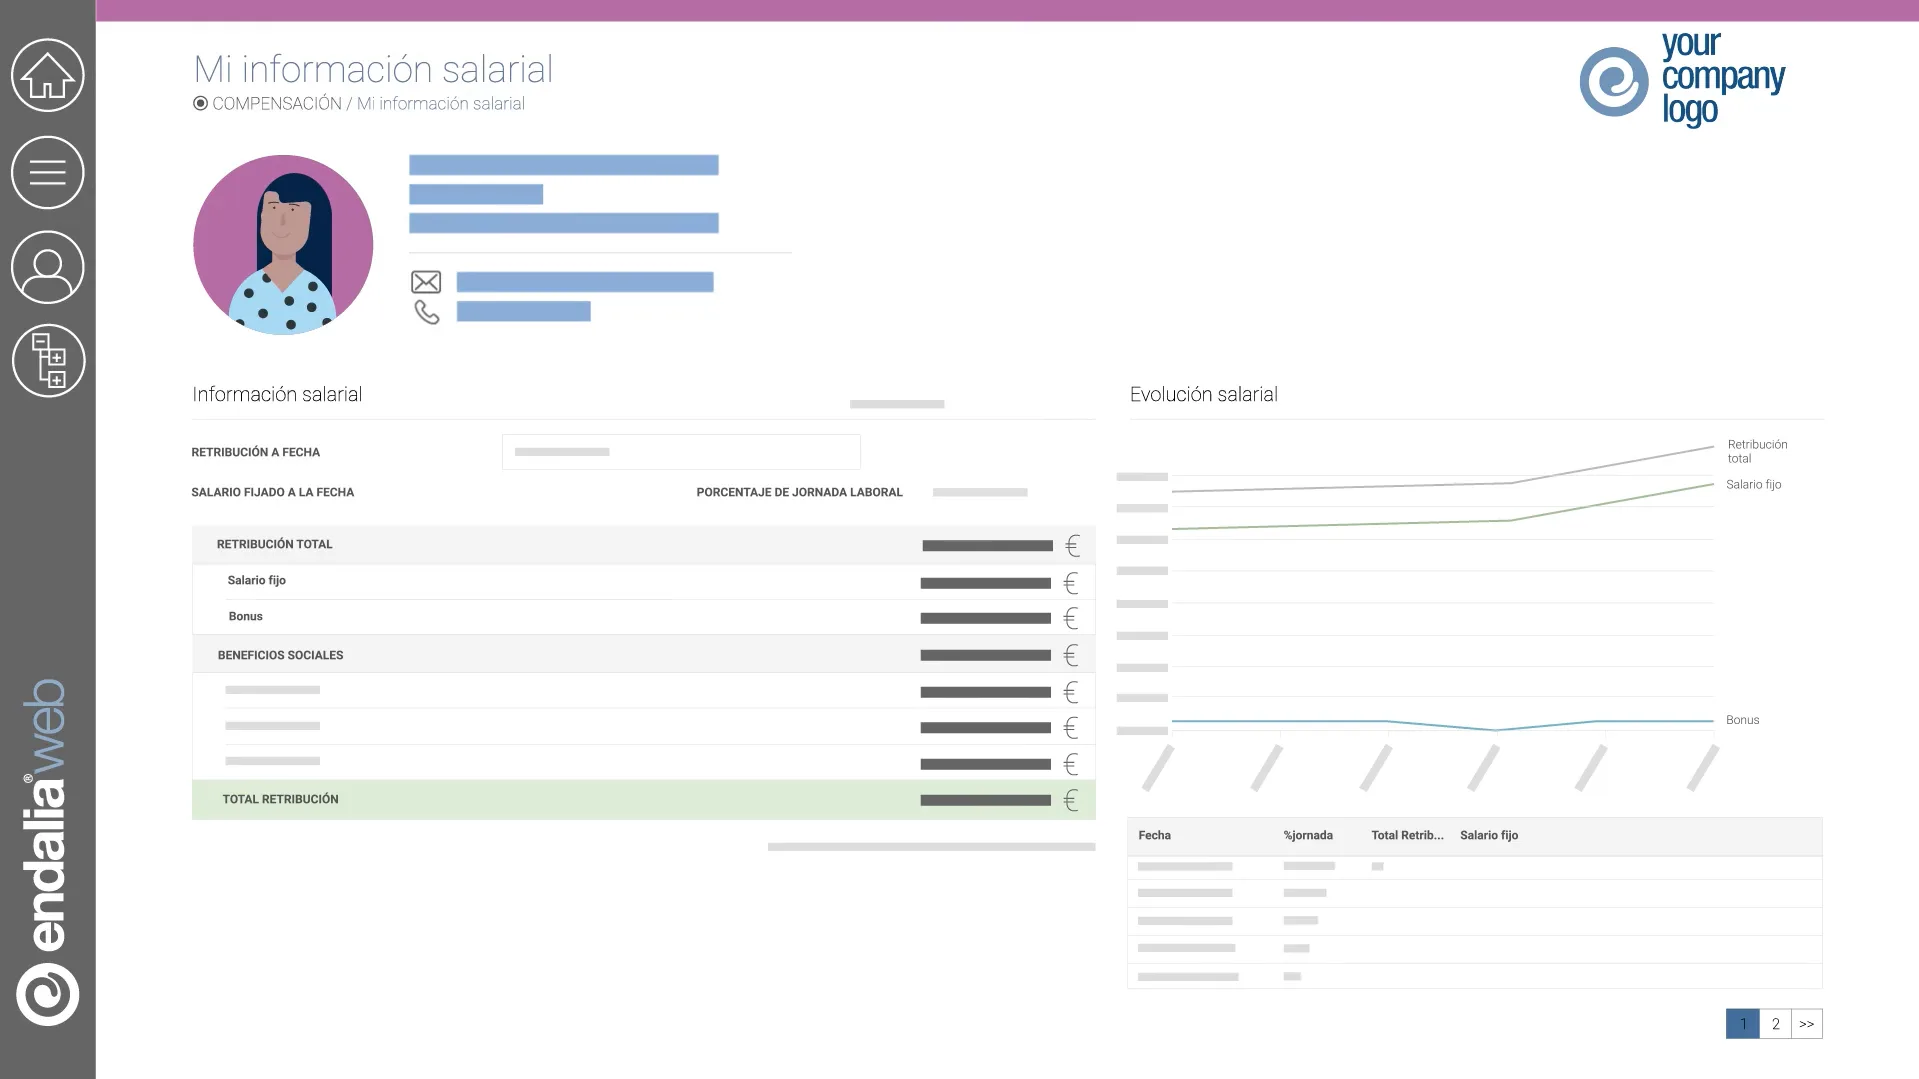Expand the BENEFICIOS SOCIALES section row

(643, 655)
